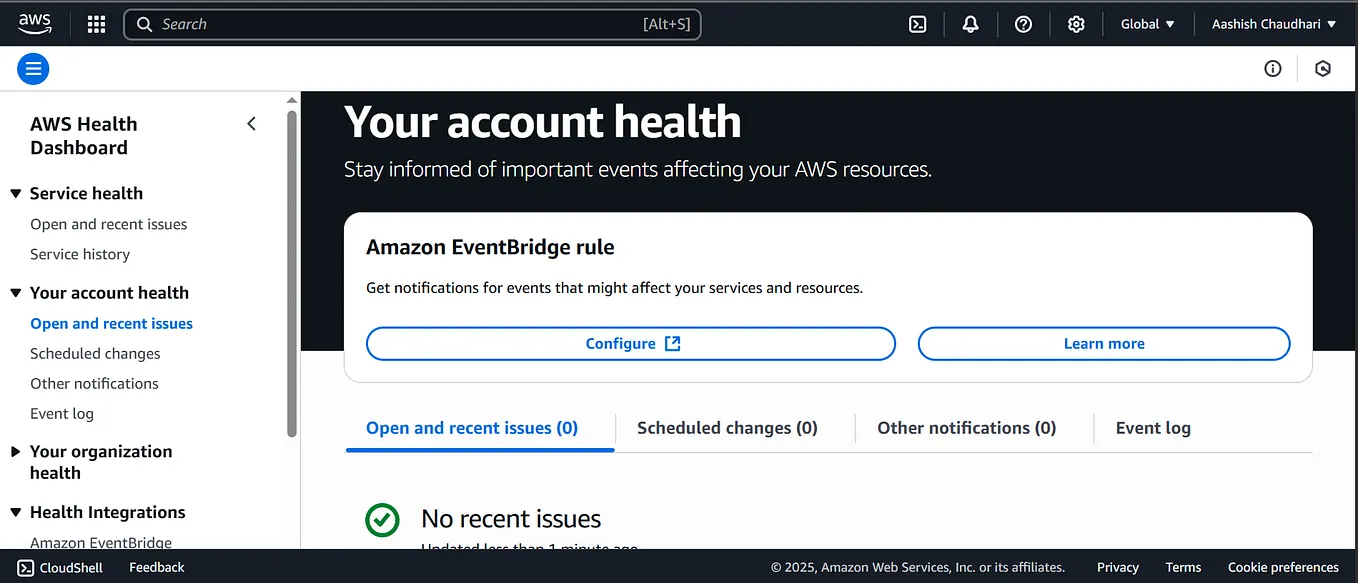
Task: Open the navigation hamburger menu
Action: [32, 68]
